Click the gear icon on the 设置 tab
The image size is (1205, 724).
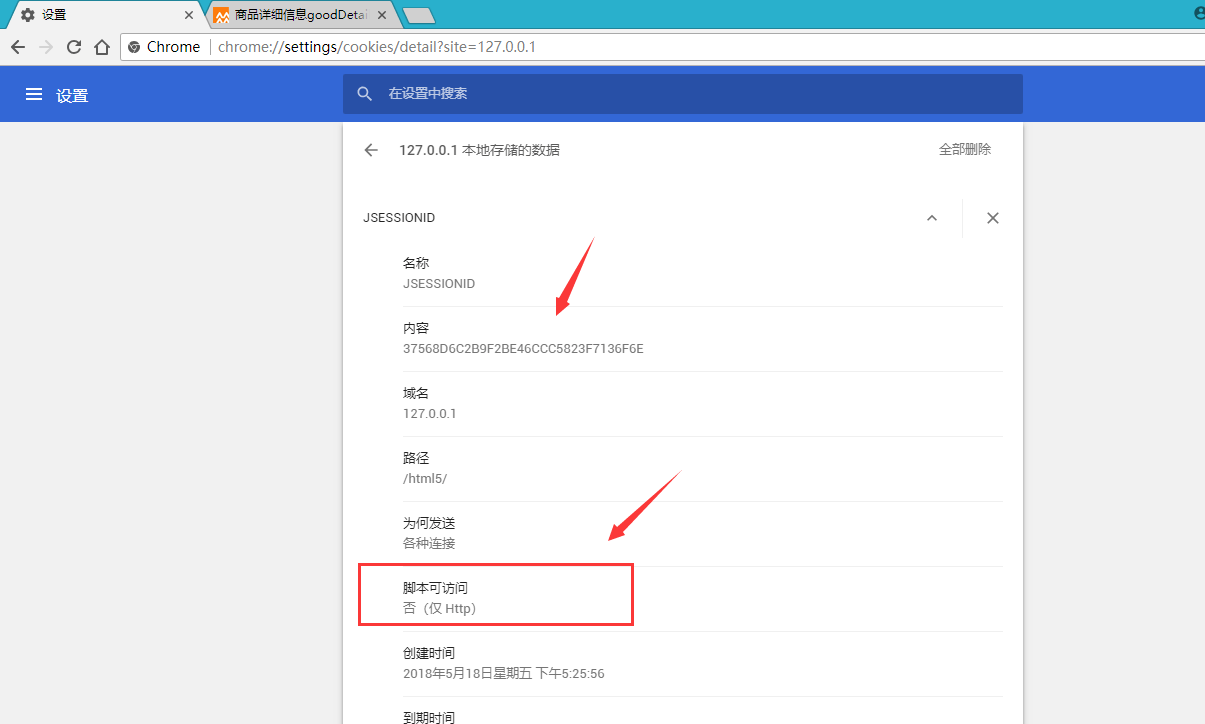(27, 14)
